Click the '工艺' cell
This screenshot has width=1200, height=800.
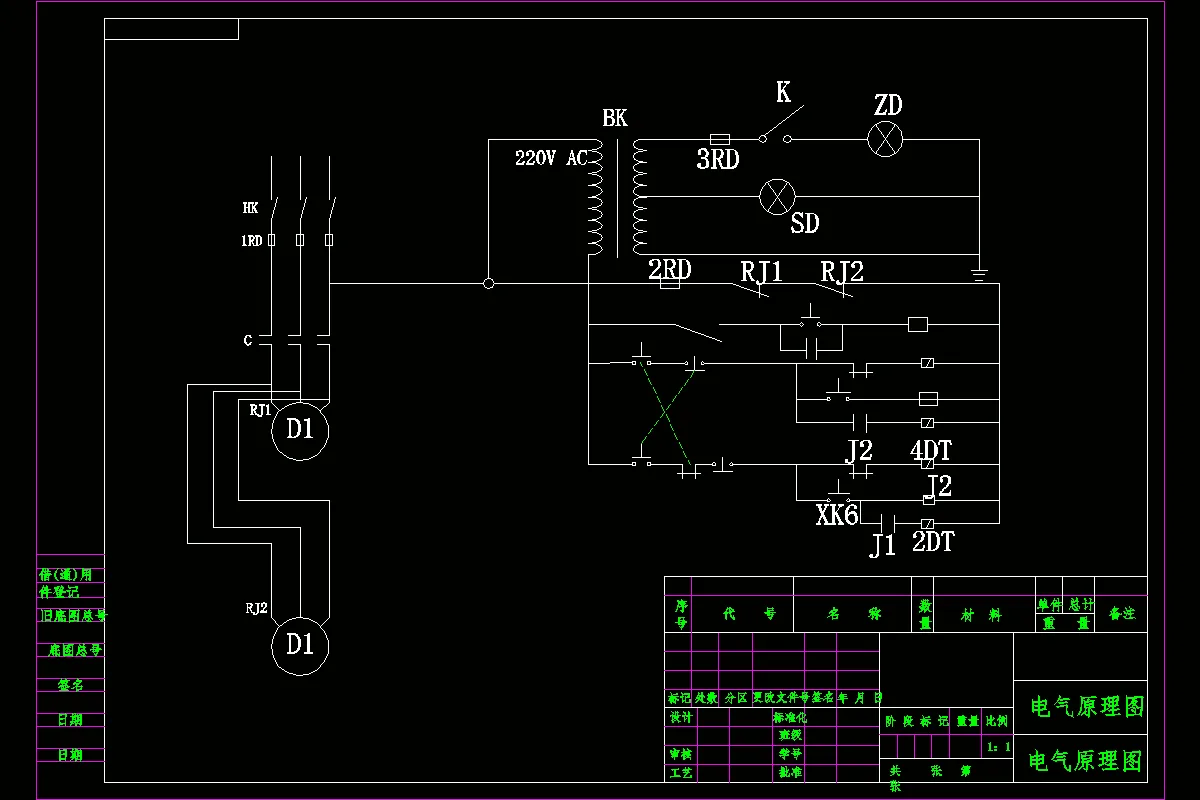click(x=680, y=773)
